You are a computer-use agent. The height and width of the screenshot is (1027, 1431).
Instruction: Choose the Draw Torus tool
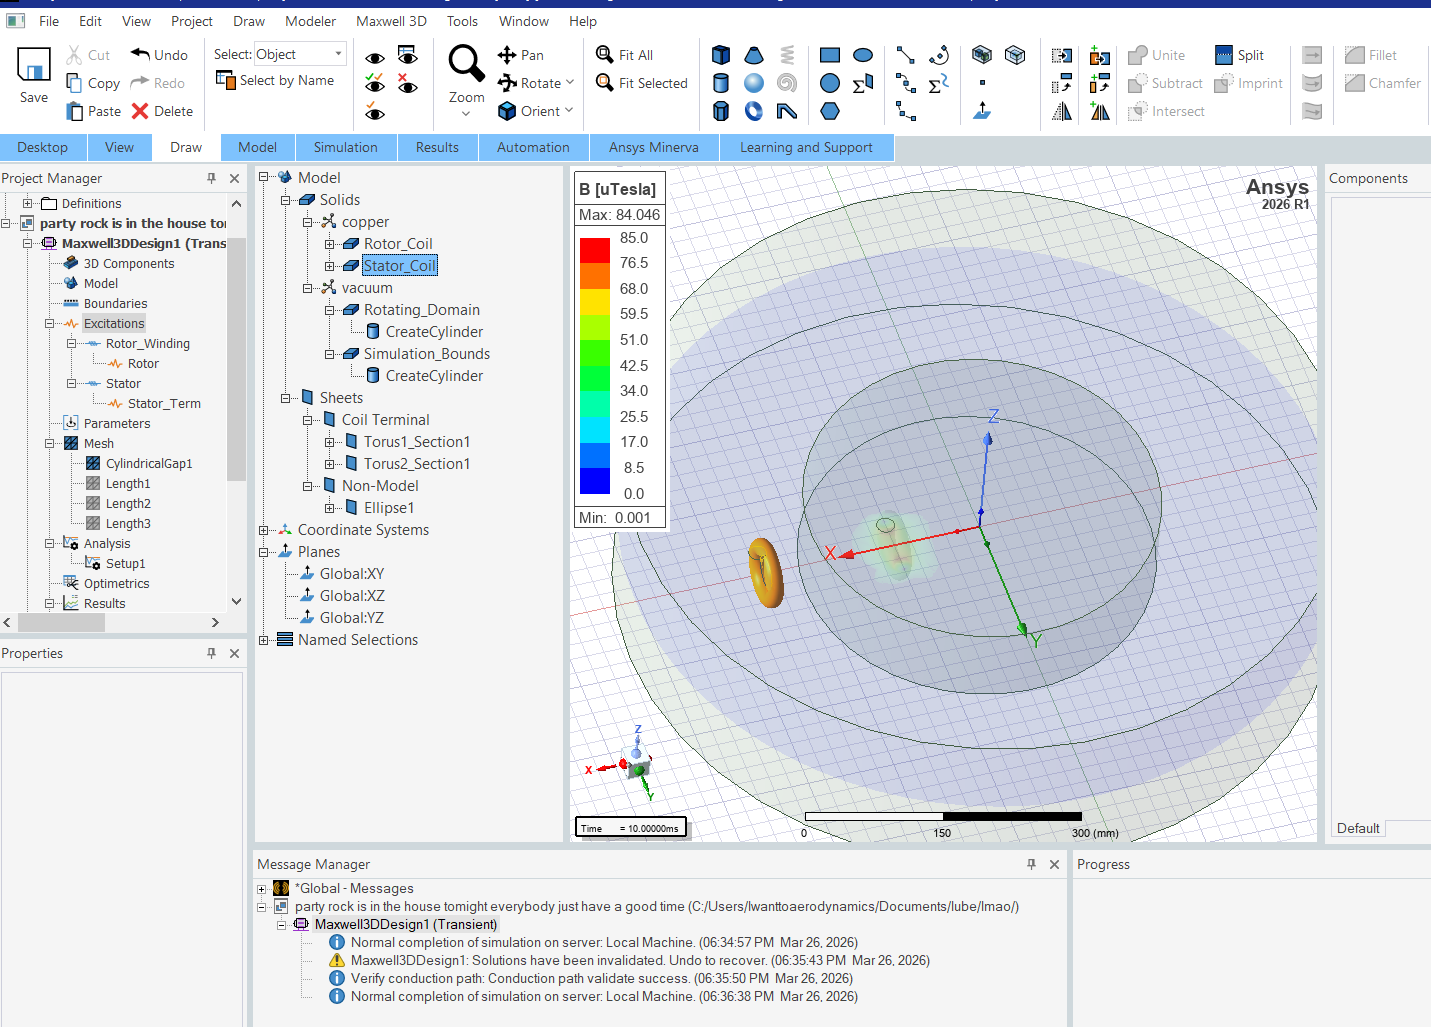(x=754, y=111)
